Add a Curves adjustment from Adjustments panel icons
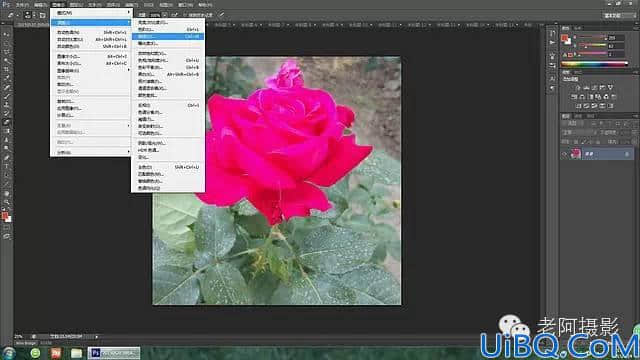640x360 pixels. coord(594,87)
